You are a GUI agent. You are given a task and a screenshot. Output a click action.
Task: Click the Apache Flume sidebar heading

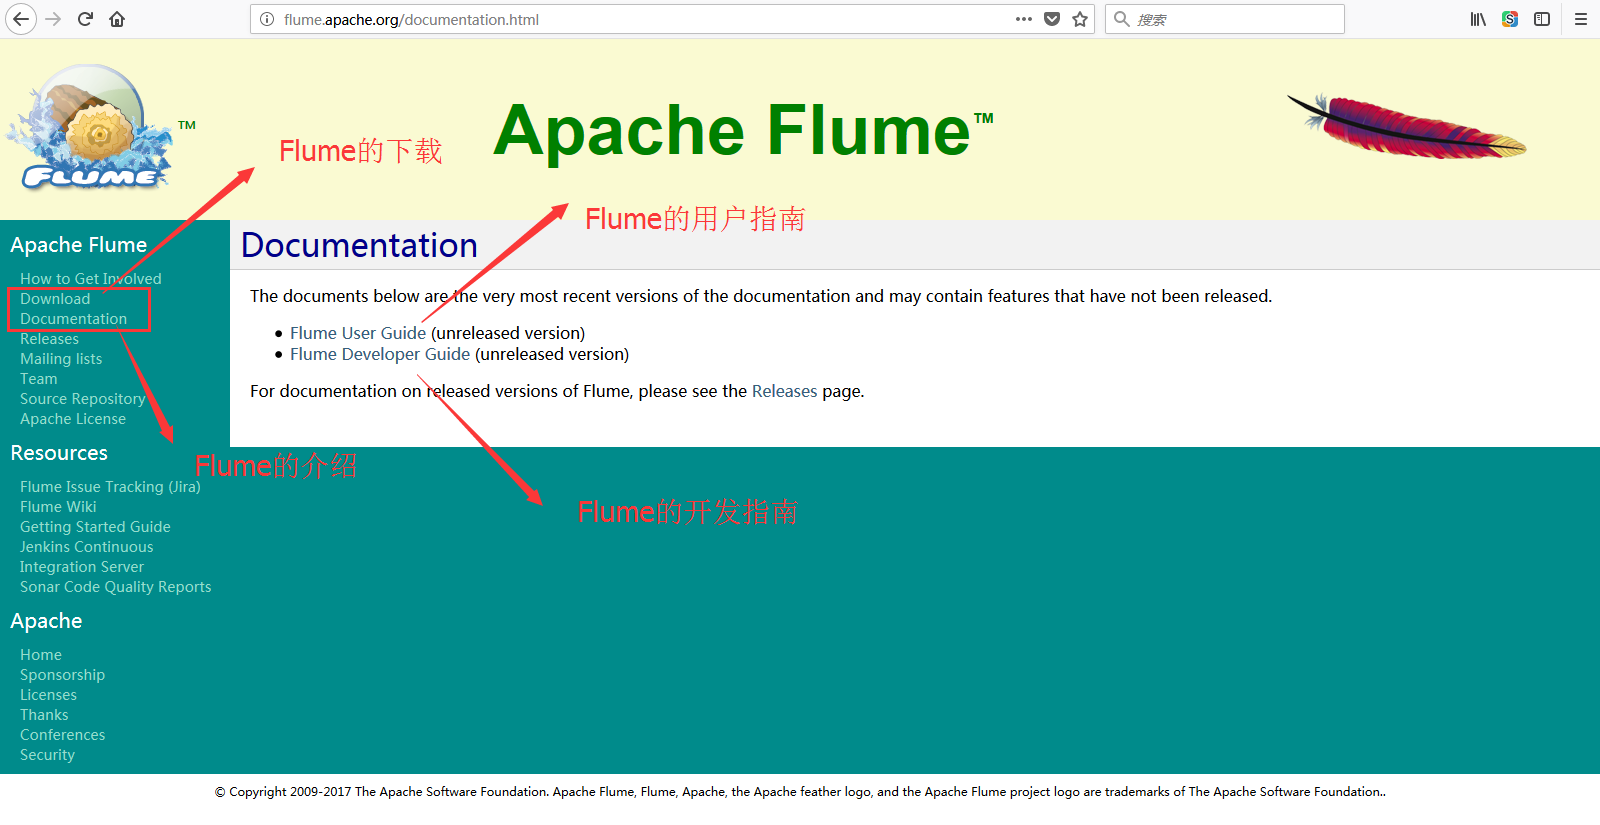(79, 245)
